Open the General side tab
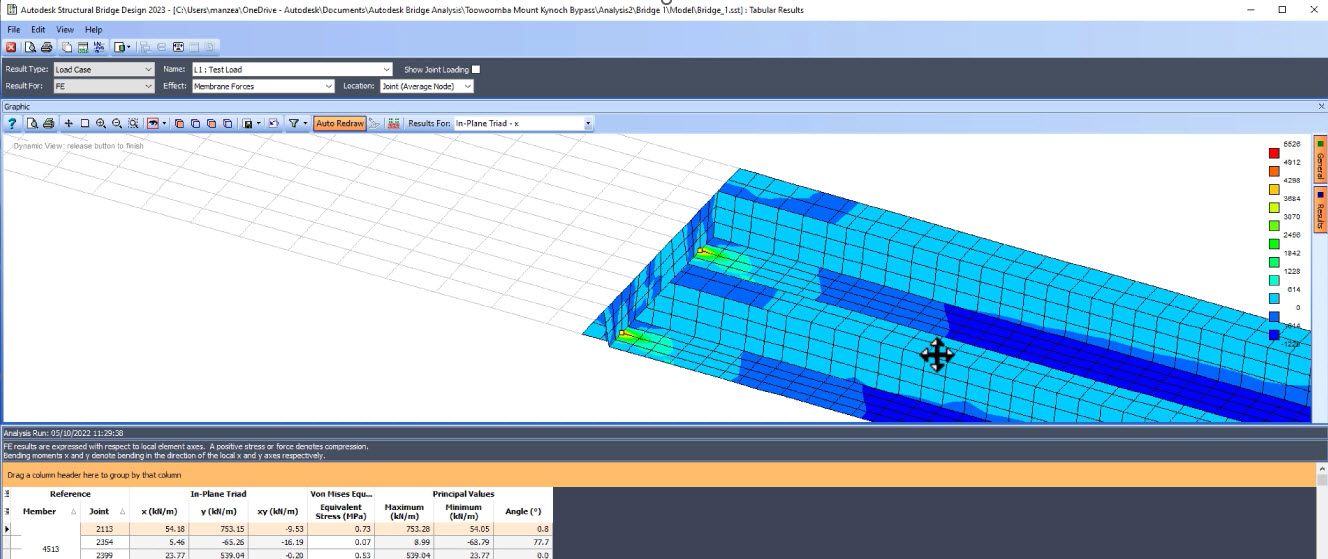The width and height of the screenshot is (1328, 559). [x=1320, y=157]
